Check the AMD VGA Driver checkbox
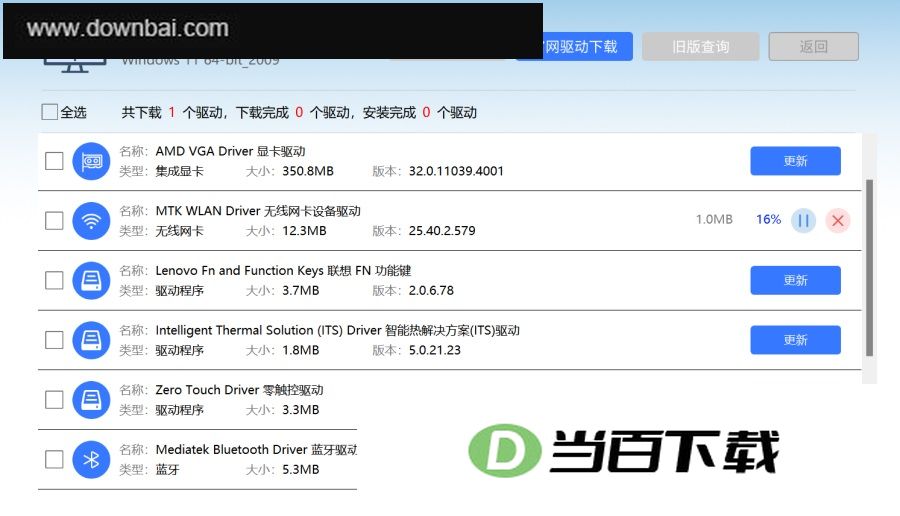Viewport: 900px width, 516px height. (x=54, y=161)
